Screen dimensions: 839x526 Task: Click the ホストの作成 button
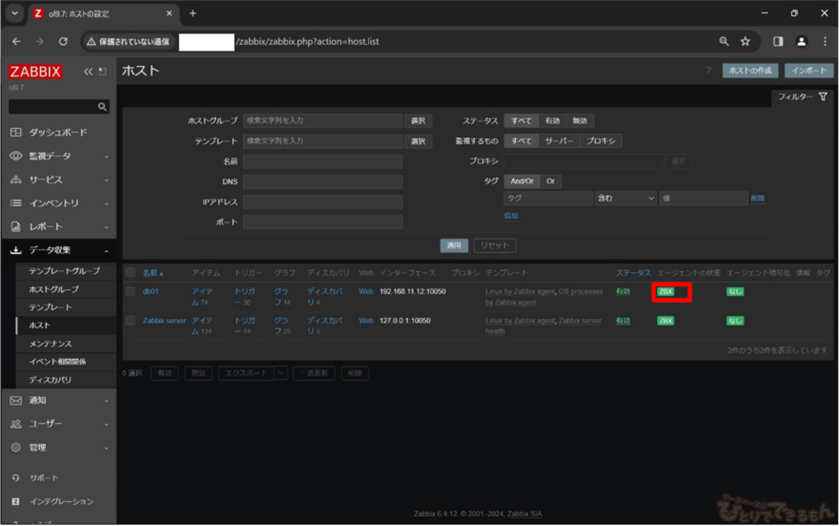(750, 71)
